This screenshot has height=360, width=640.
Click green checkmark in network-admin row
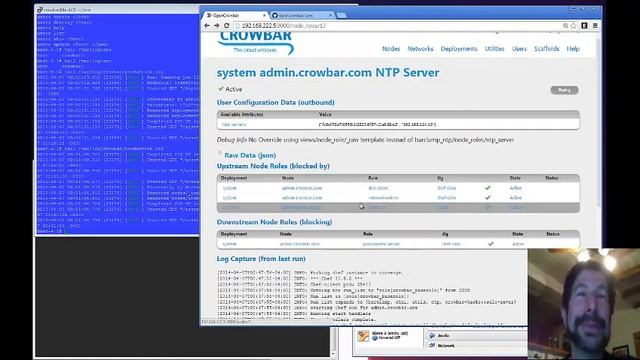487,198
